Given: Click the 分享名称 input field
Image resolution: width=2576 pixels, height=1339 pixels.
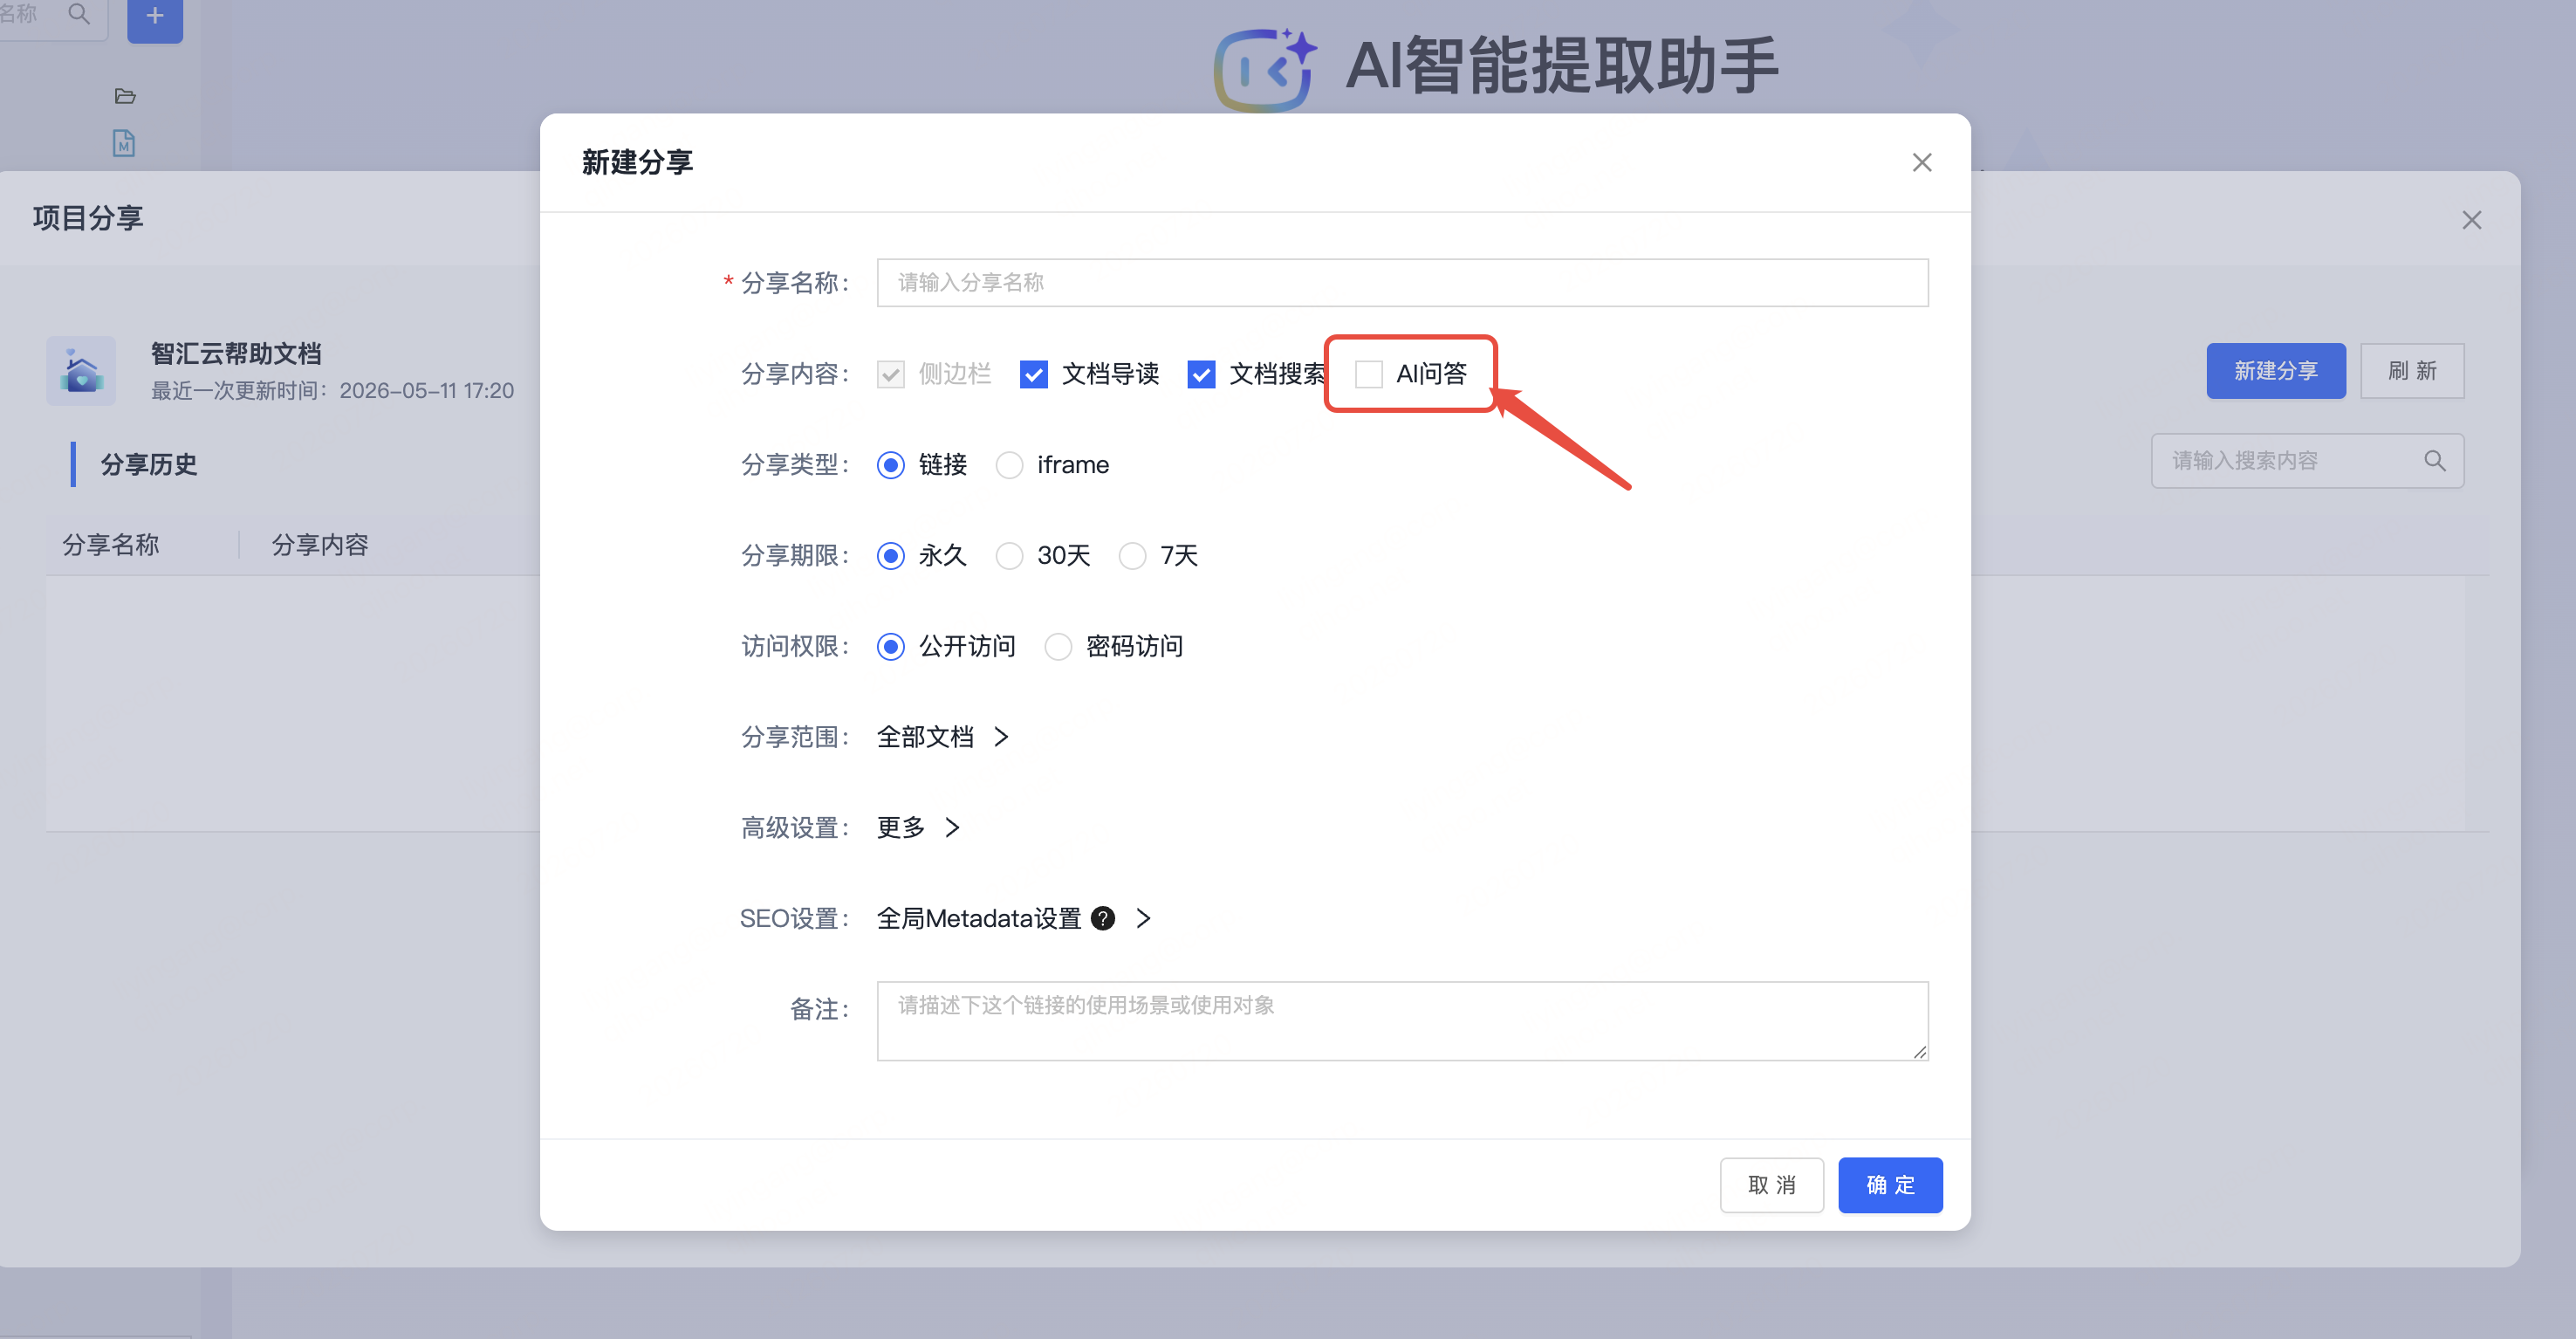Looking at the screenshot, I should 1402,283.
